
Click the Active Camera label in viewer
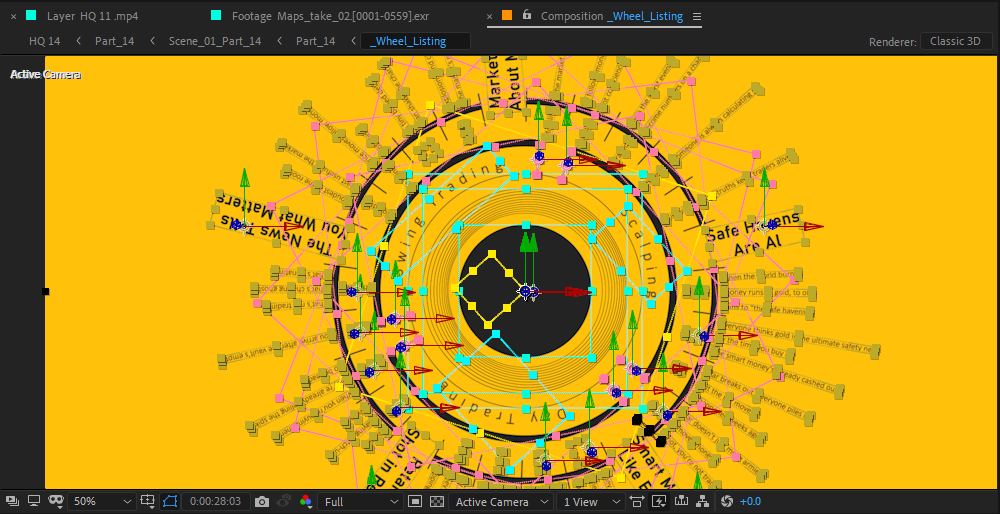point(45,75)
